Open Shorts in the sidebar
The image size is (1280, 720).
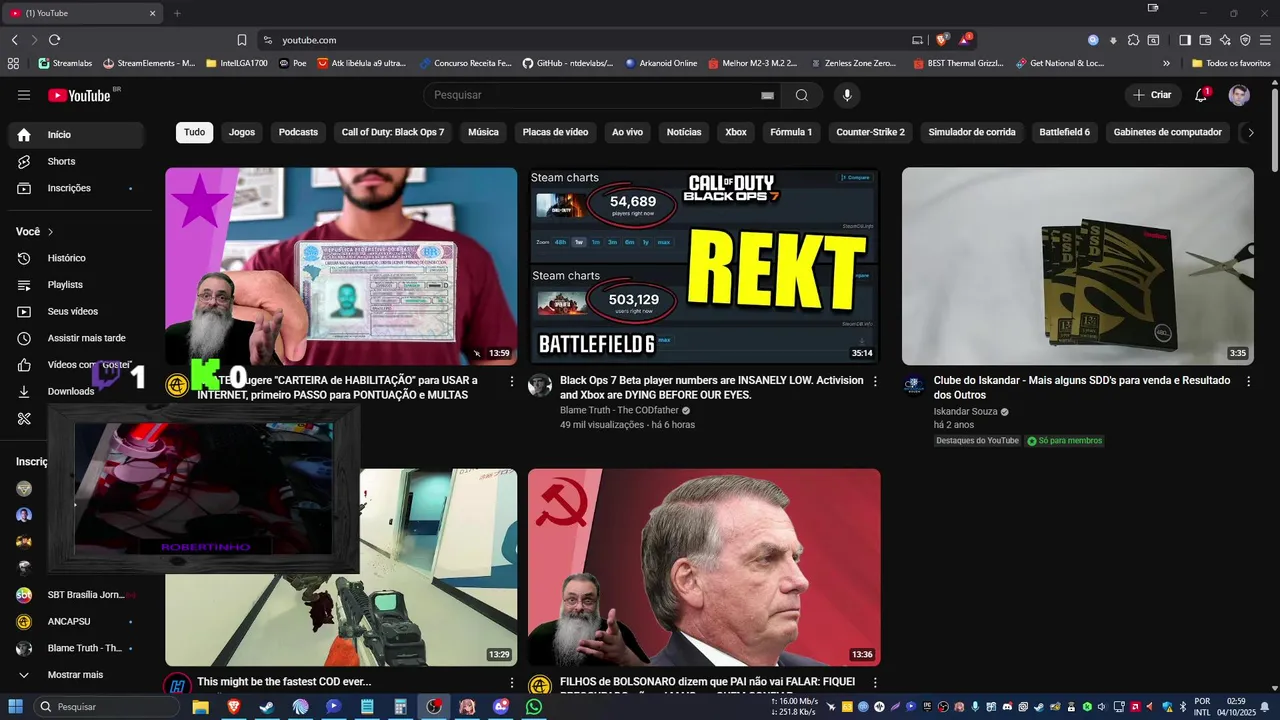76,161
